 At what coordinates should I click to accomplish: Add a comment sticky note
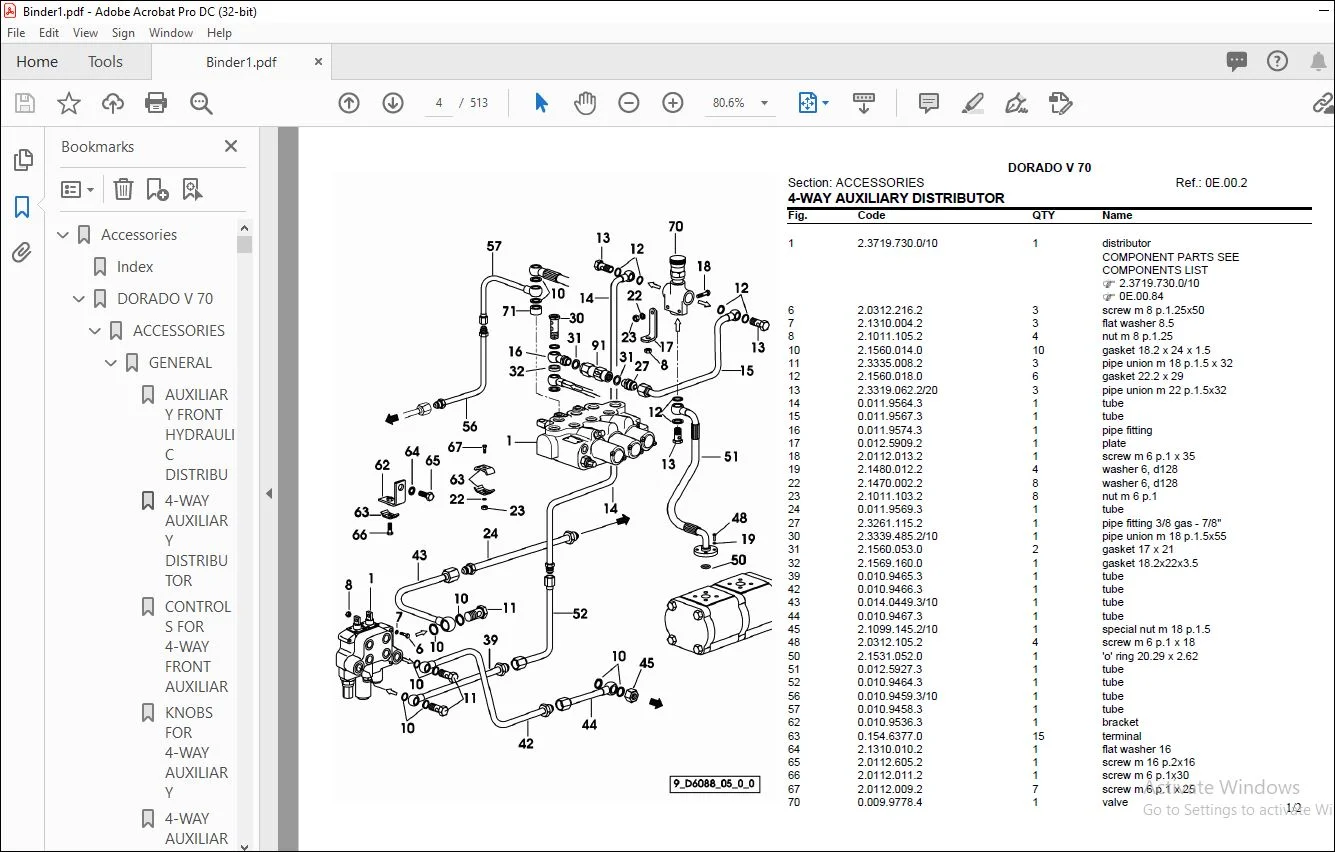pyautogui.click(x=929, y=103)
